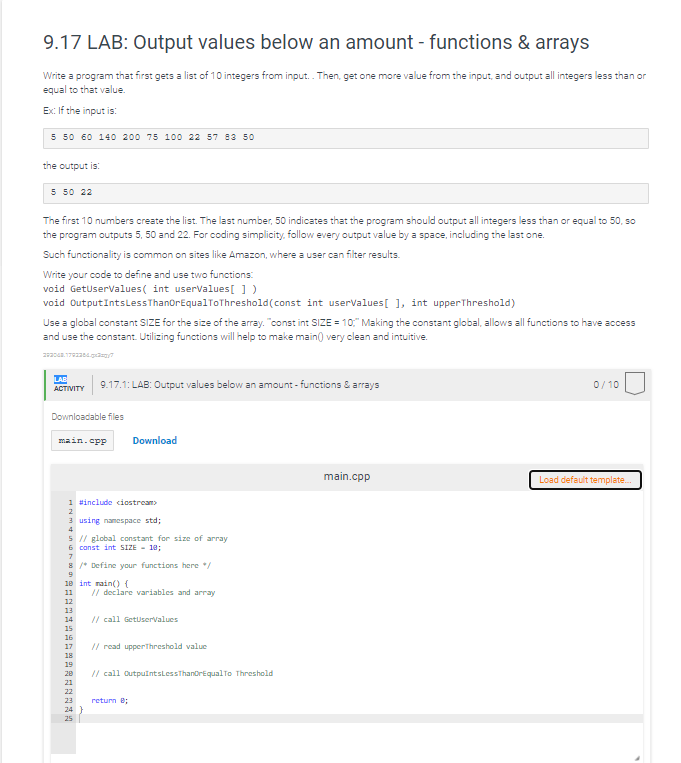Click the const int SIZE = 10; line
Screen dimensions: 681x763
(120, 547)
